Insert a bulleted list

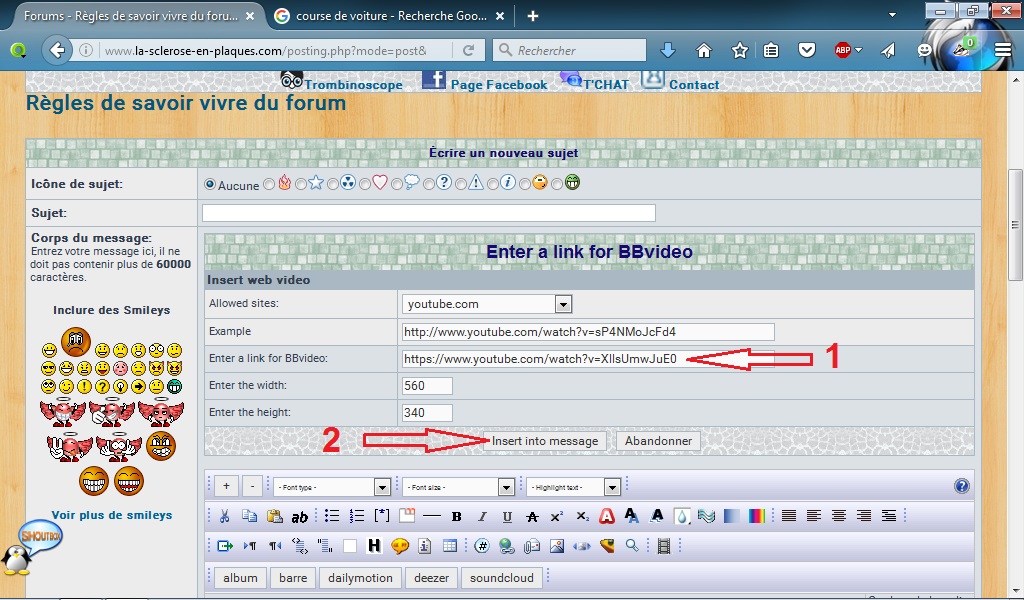point(332,516)
